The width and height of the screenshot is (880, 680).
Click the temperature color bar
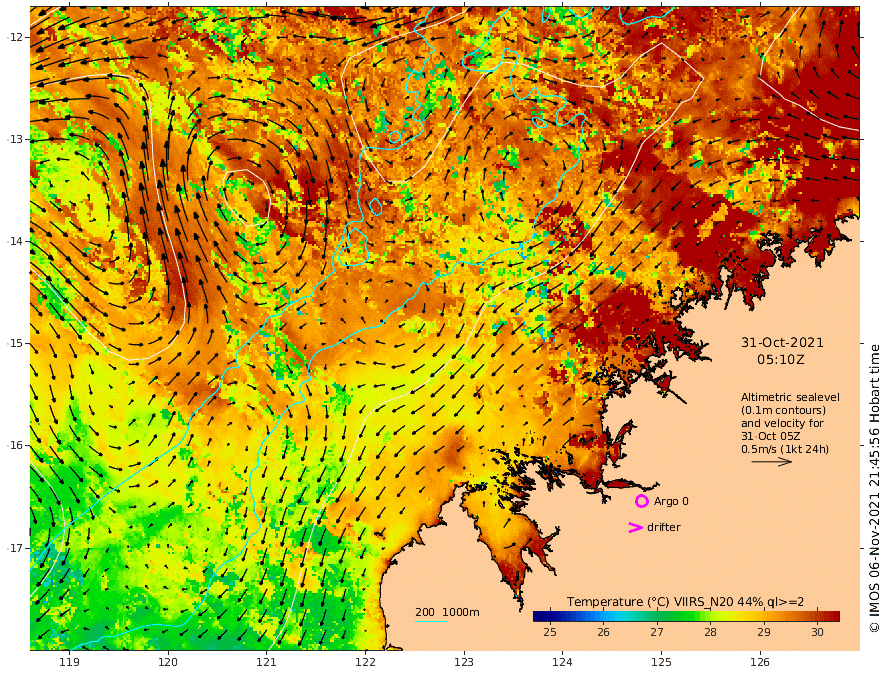[x=686, y=616]
